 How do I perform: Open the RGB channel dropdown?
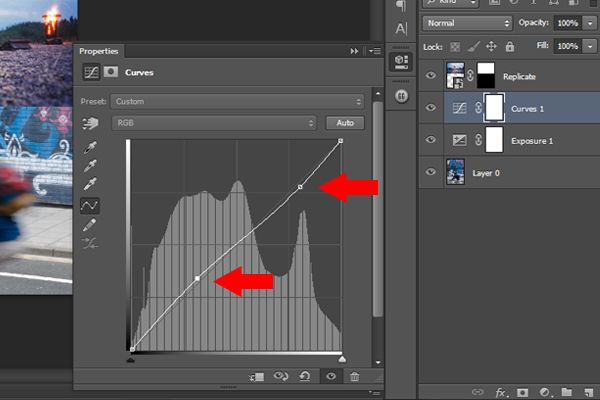214,123
